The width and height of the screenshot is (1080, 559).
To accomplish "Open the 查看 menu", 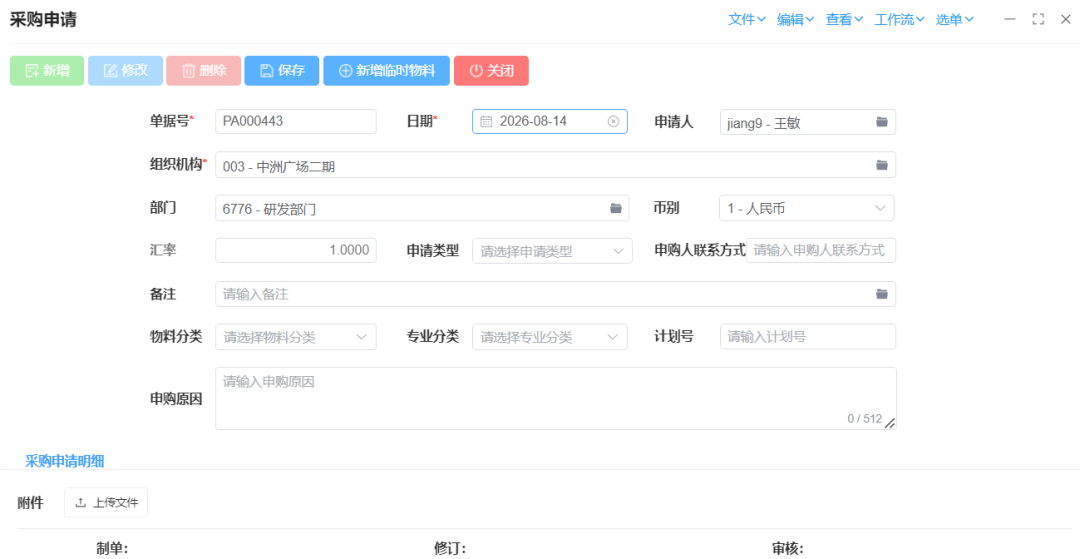I will point(845,19).
